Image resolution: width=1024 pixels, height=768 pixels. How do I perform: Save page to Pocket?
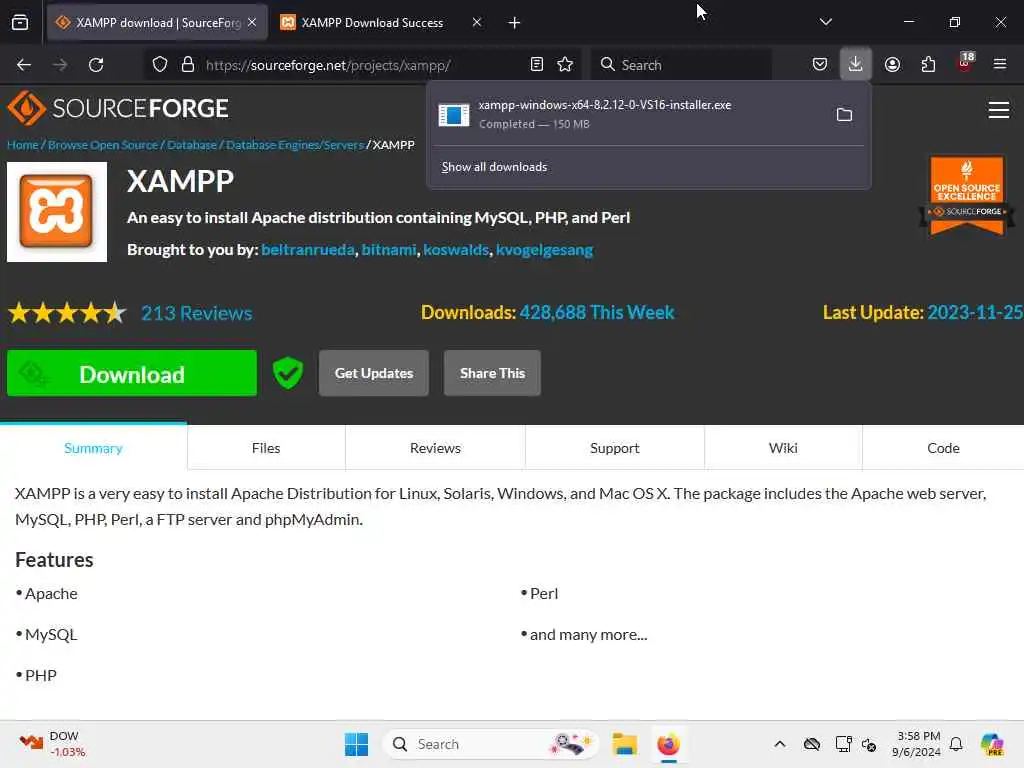coord(820,65)
